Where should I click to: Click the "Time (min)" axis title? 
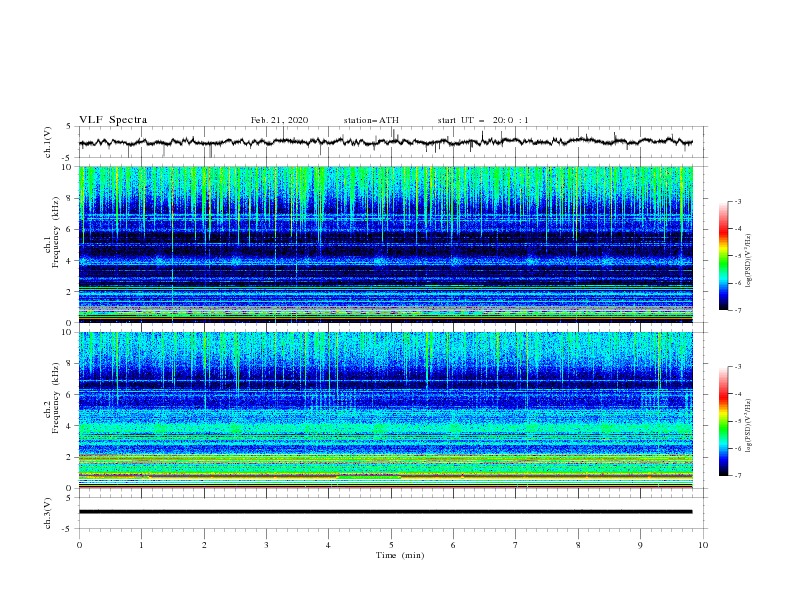400,555
